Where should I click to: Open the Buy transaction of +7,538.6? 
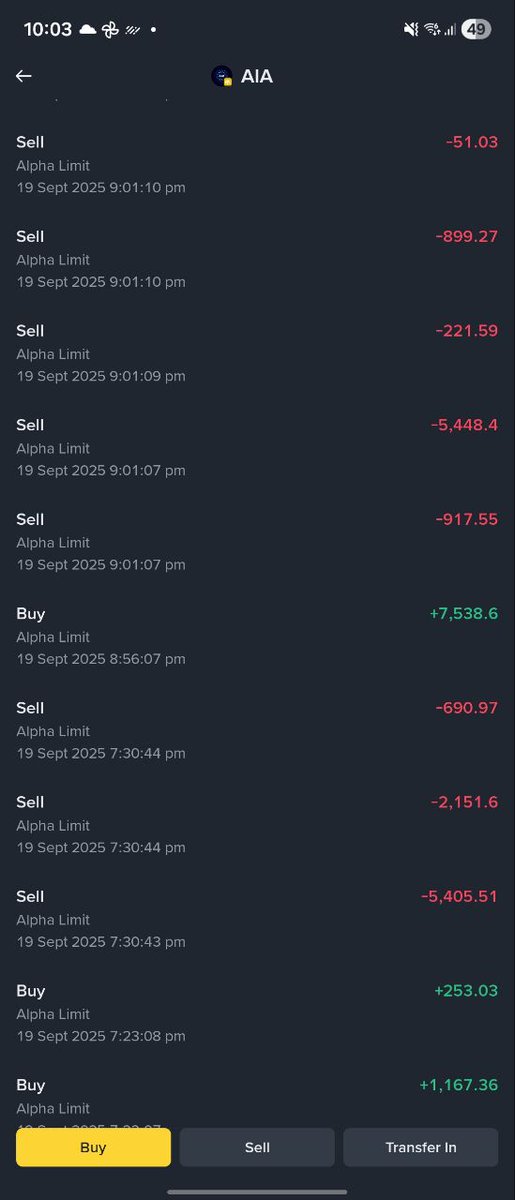coord(257,636)
